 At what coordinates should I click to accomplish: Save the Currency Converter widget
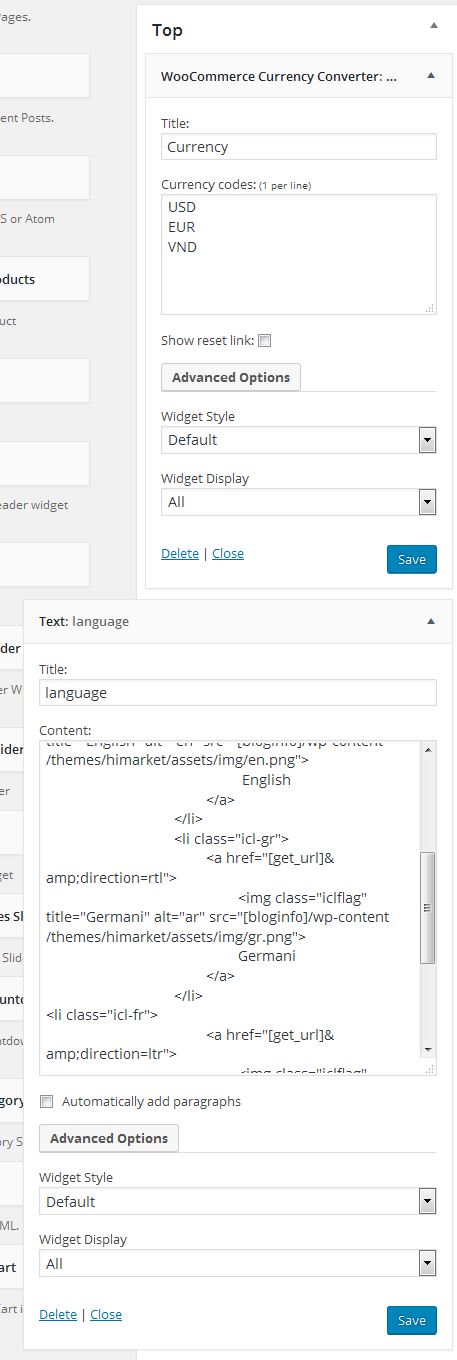click(x=412, y=559)
